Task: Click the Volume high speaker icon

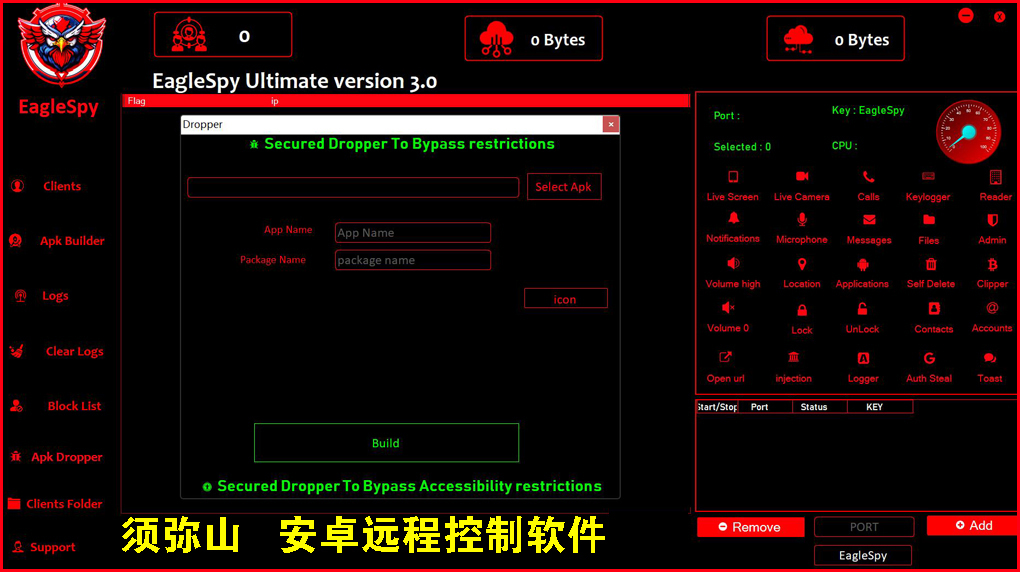Action: (733, 264)
